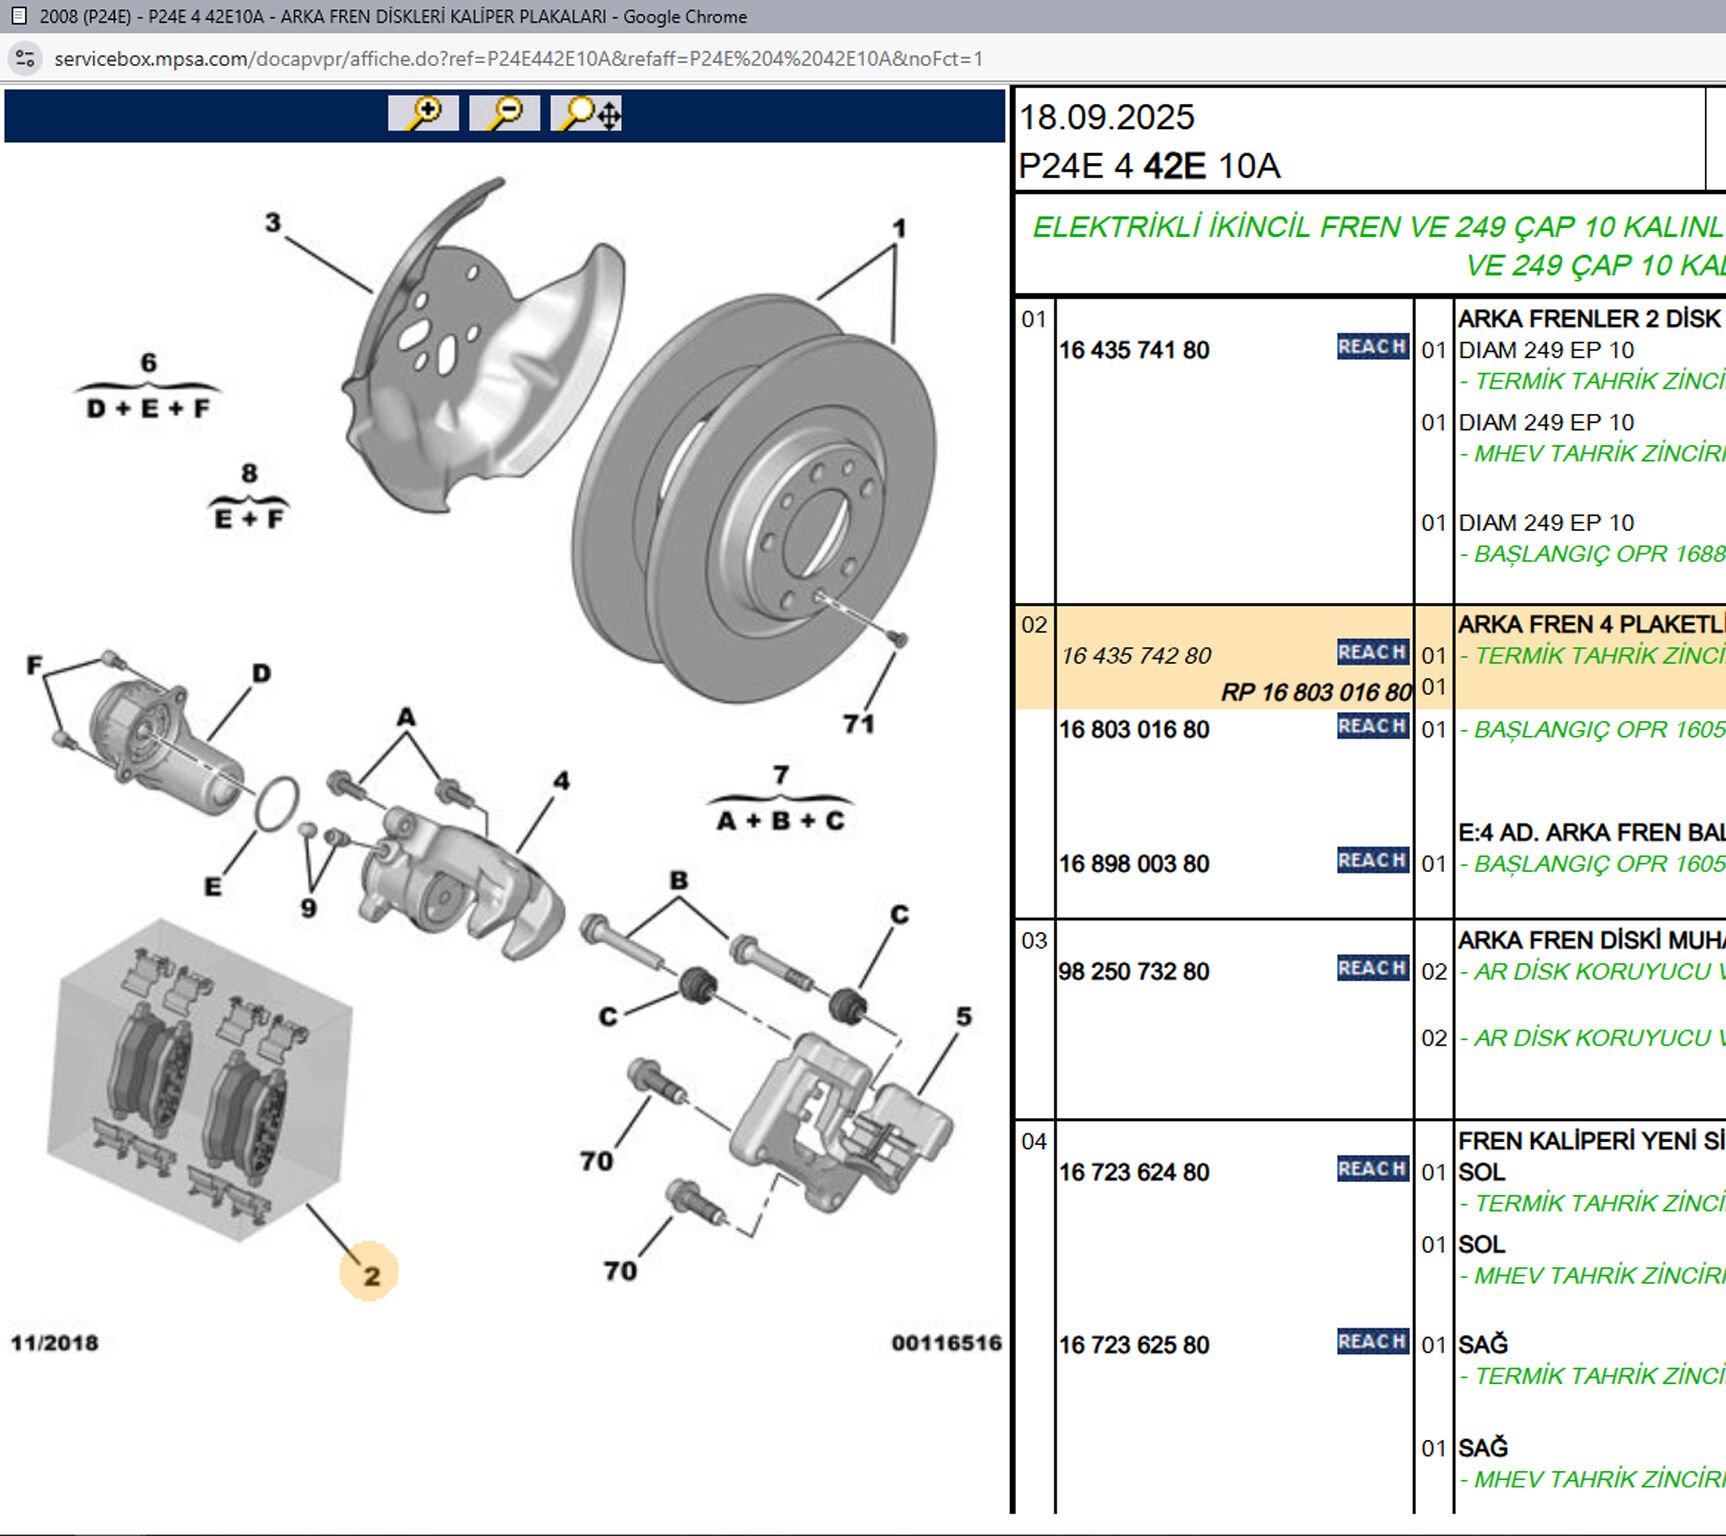This screenshot has width=1726, height=1536.
Task: Click the address bar URL
Action: (x=518, y=59)
